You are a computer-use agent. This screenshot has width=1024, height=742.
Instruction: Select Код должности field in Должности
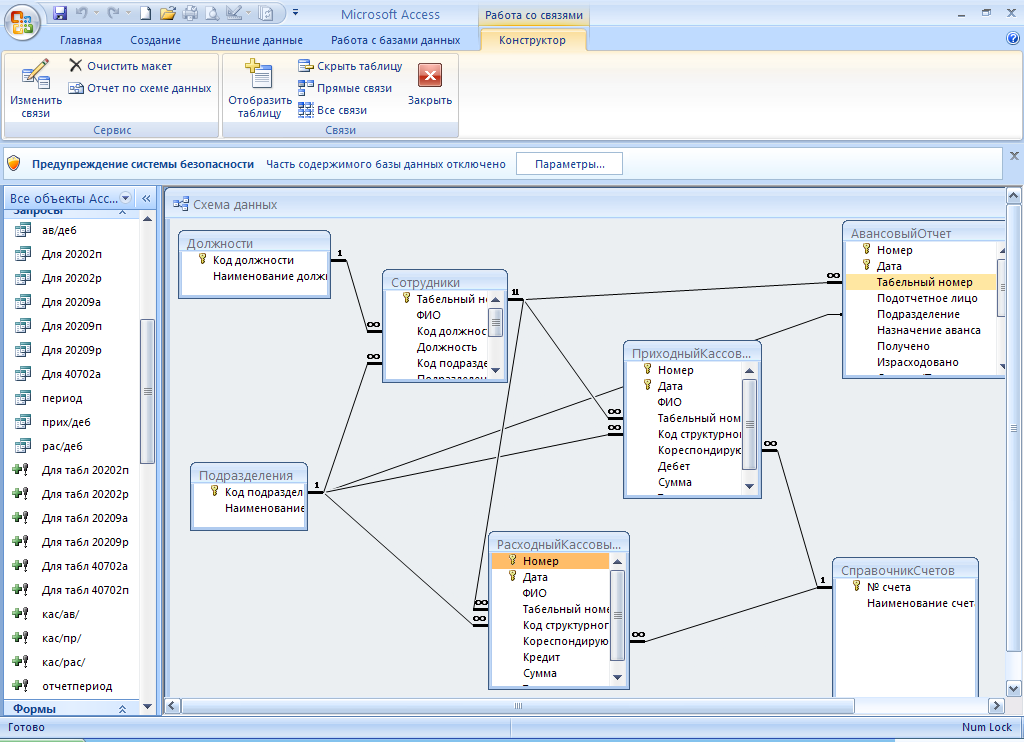[x=255, y=260]
